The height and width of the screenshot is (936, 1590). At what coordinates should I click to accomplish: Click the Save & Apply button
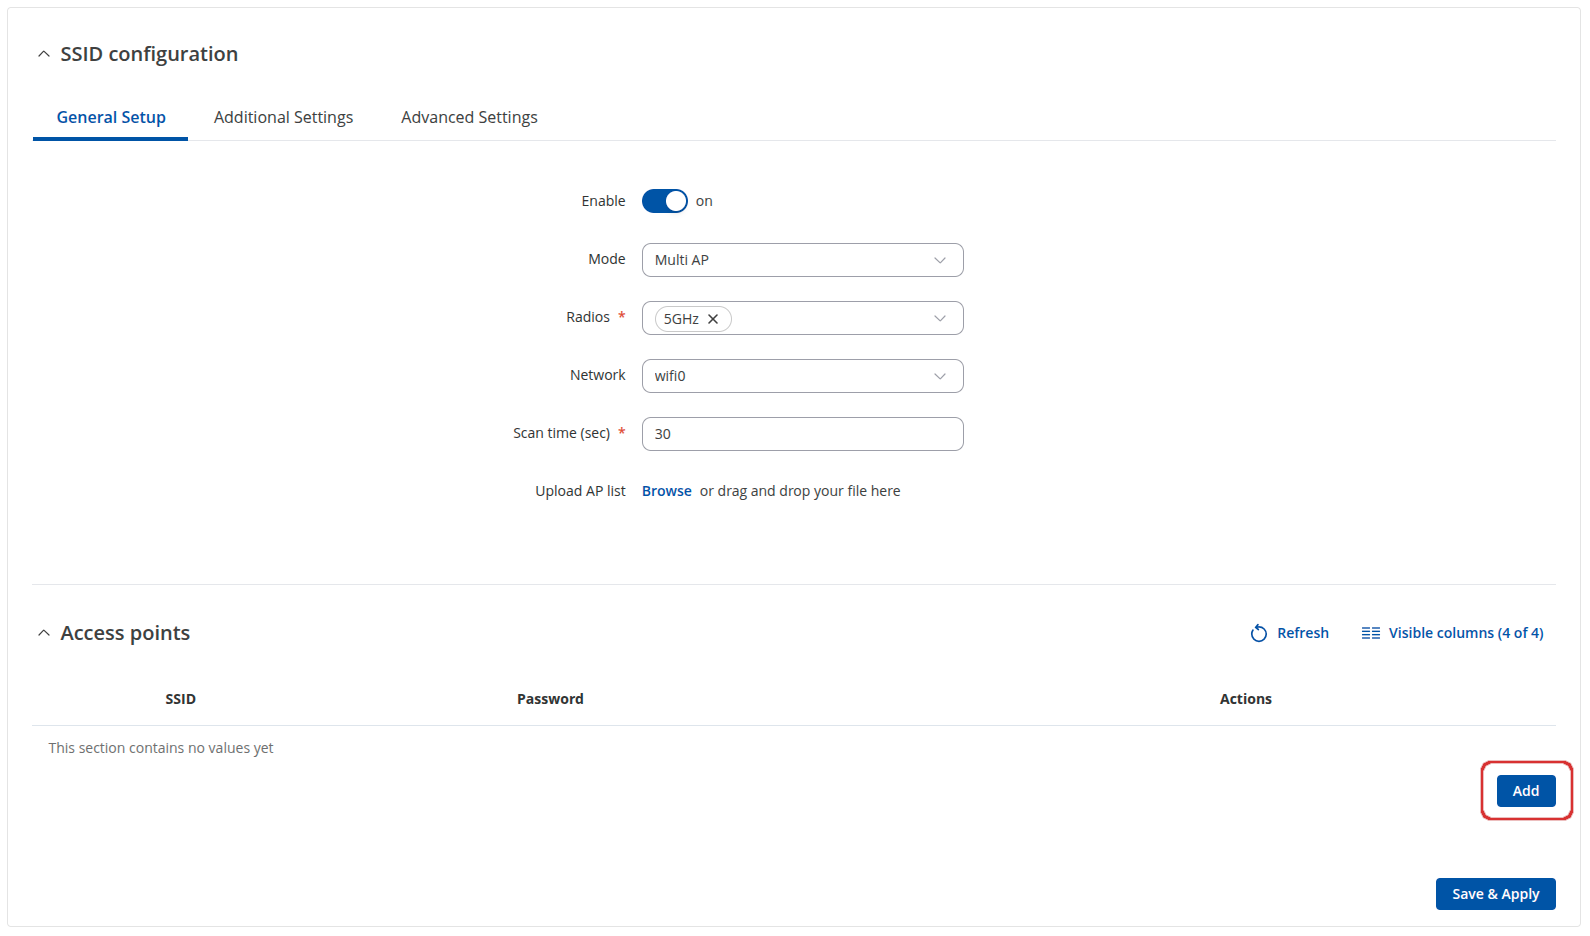click(x=1495, y=894)
